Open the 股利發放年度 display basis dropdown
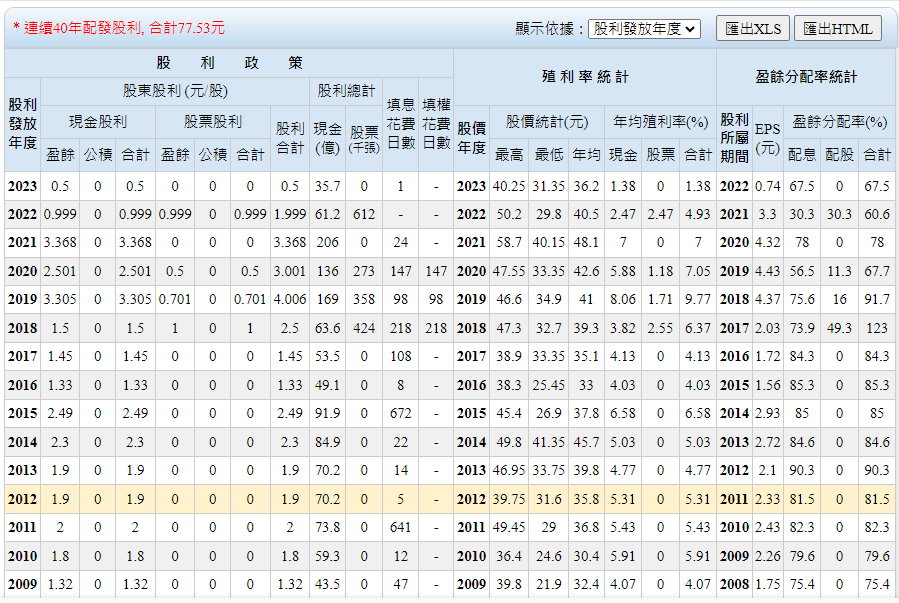This screenshot has height=603, width=899. (644, 29)
